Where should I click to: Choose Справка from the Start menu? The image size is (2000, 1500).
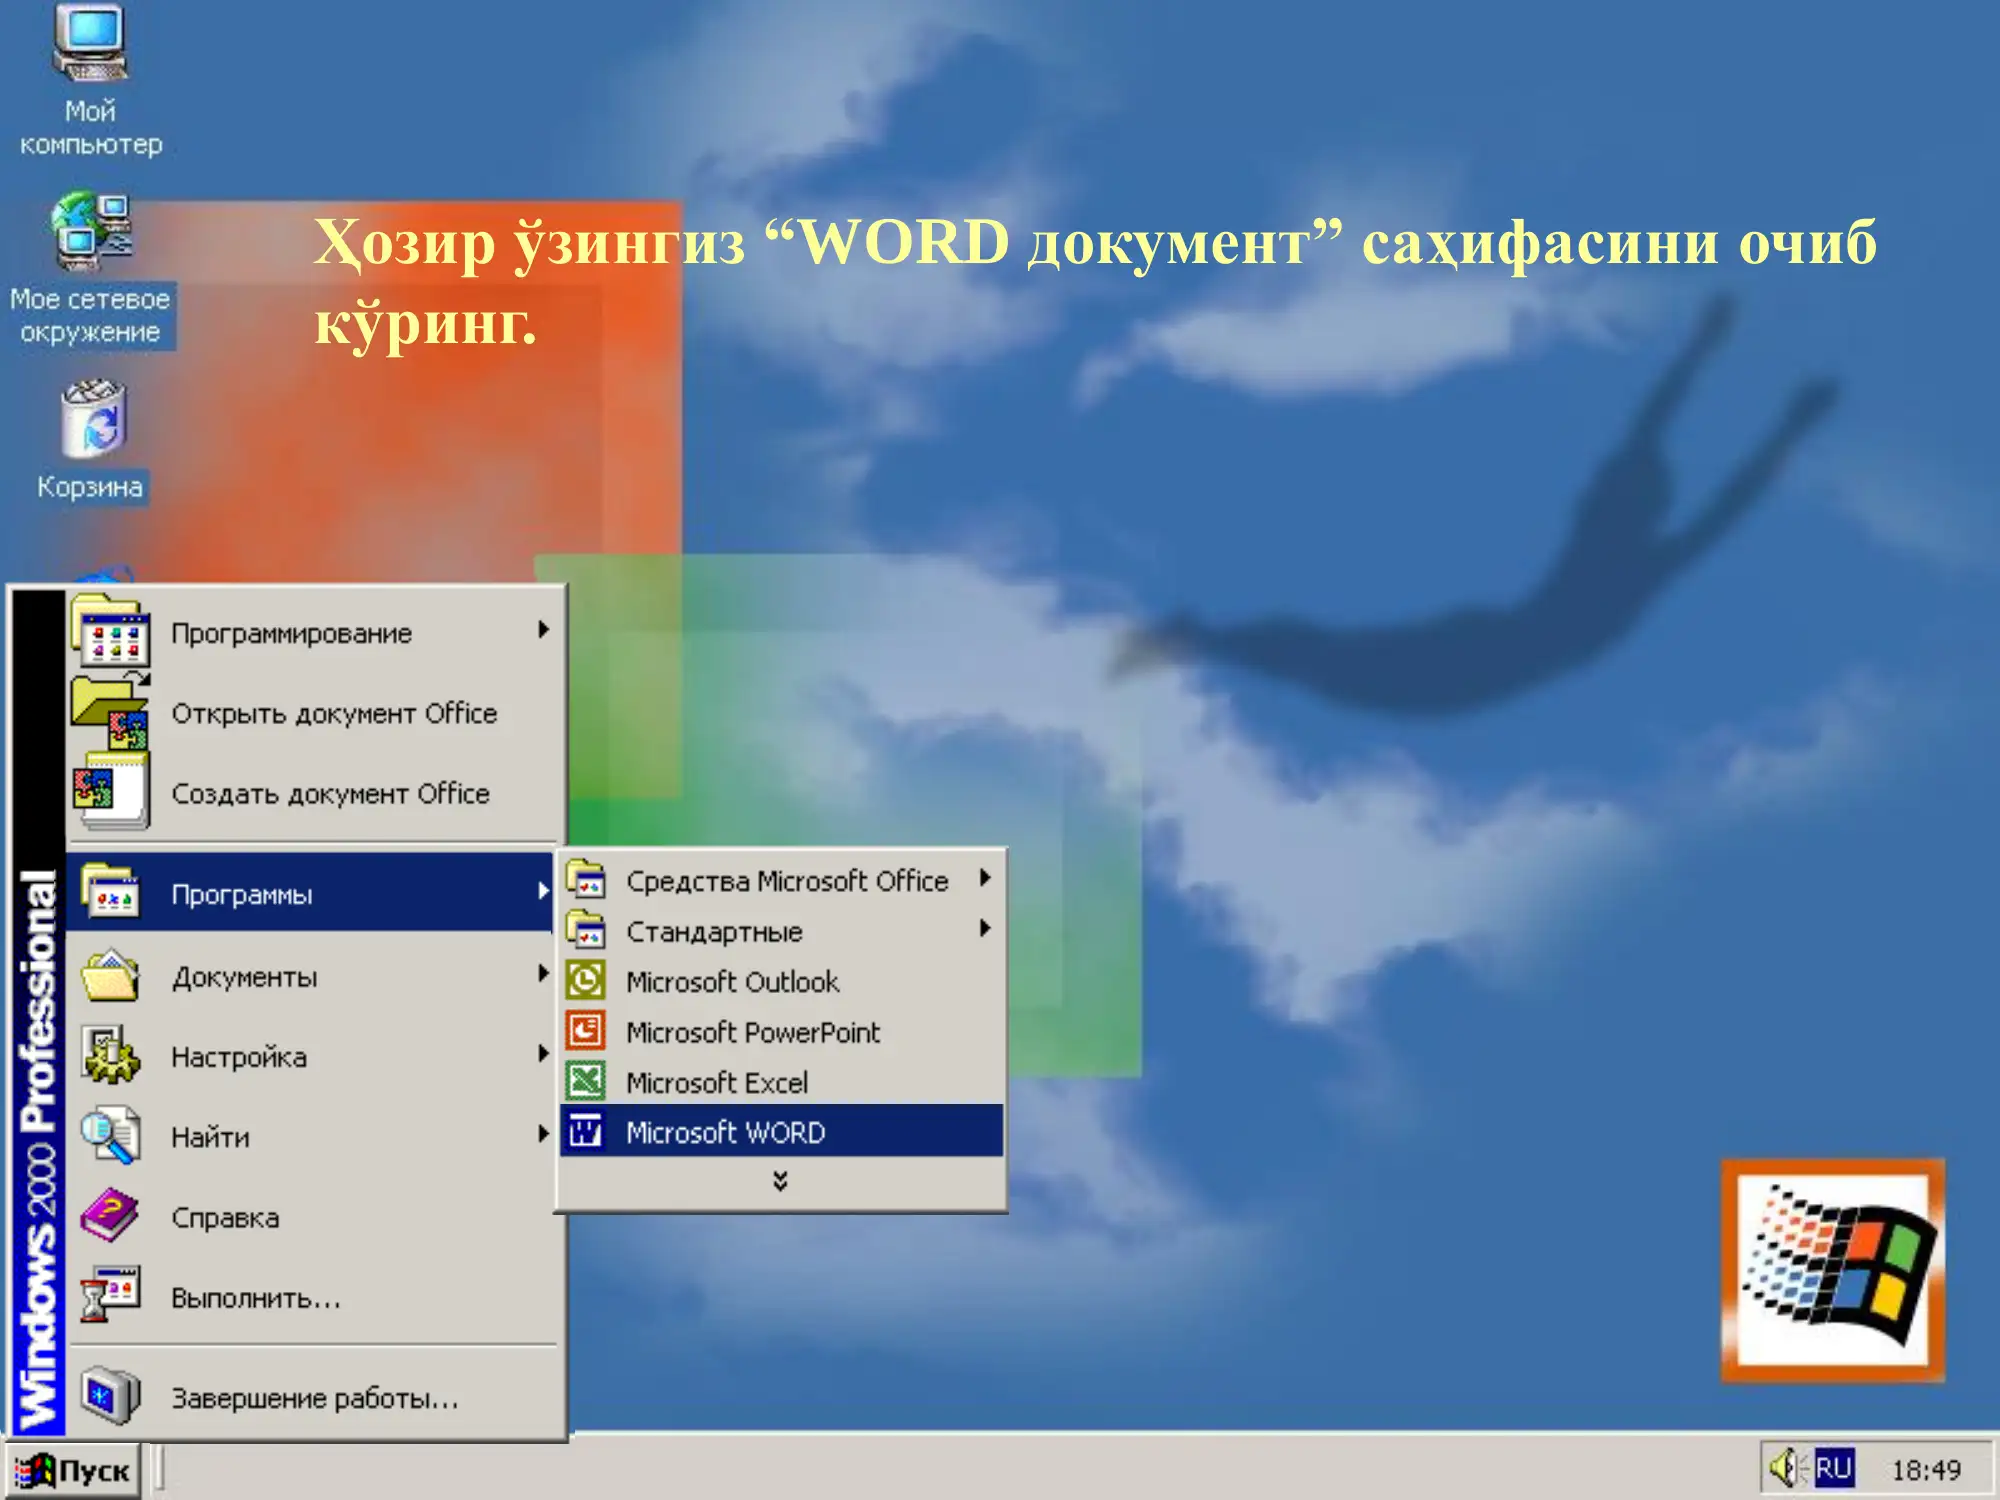click(311, 1217)
